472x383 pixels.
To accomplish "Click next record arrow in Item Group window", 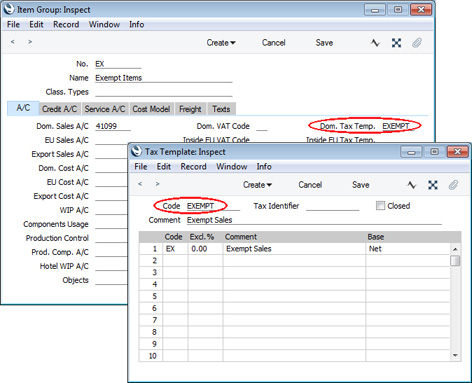I will tap(30, 42).
